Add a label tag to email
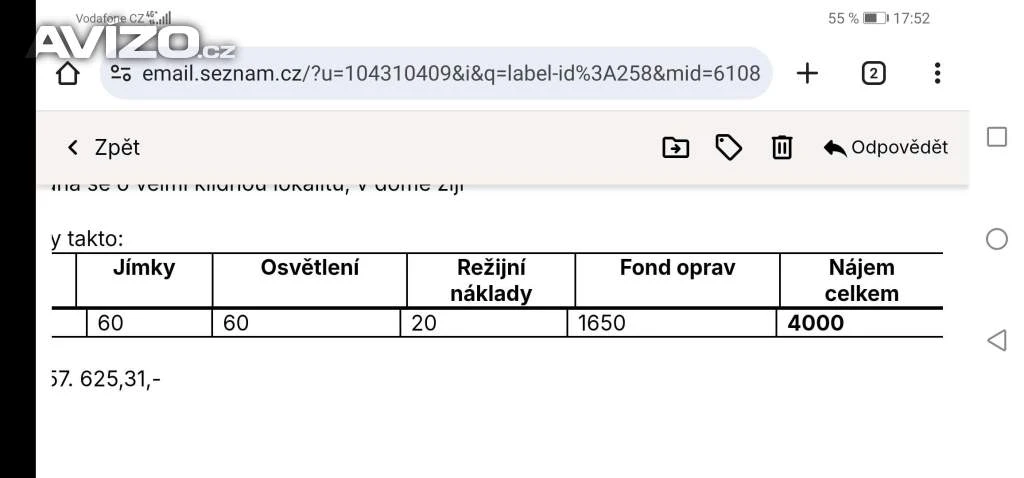 pyautogui.click(x=729, y=148)
